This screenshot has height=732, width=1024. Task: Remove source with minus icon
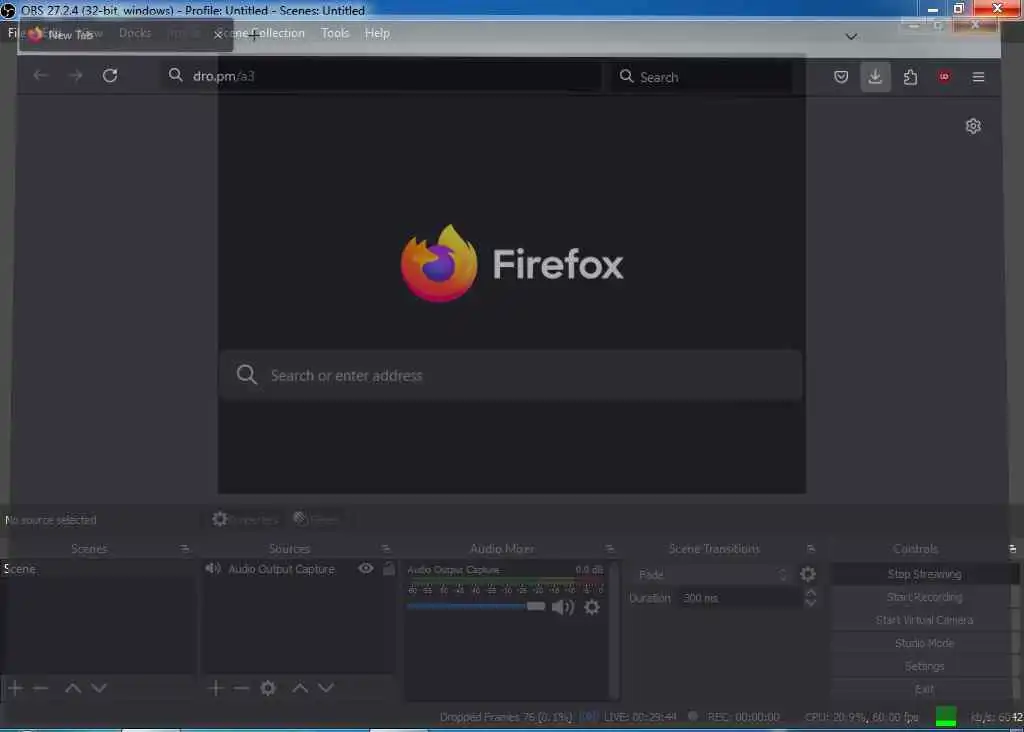tap(241, 688)
